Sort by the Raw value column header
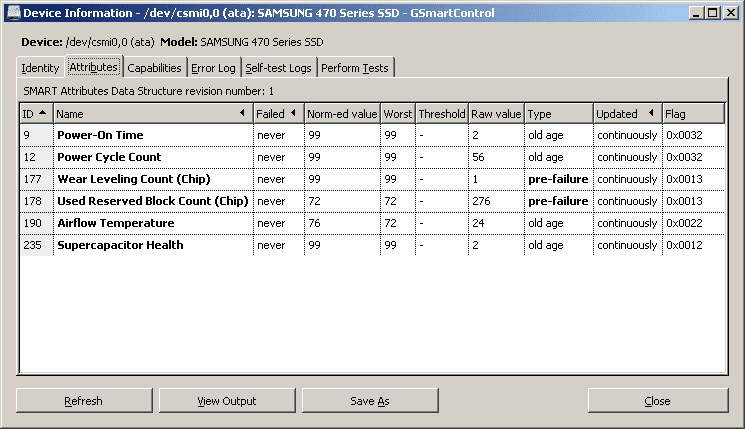The image size is (745, 429). point(496,114)
